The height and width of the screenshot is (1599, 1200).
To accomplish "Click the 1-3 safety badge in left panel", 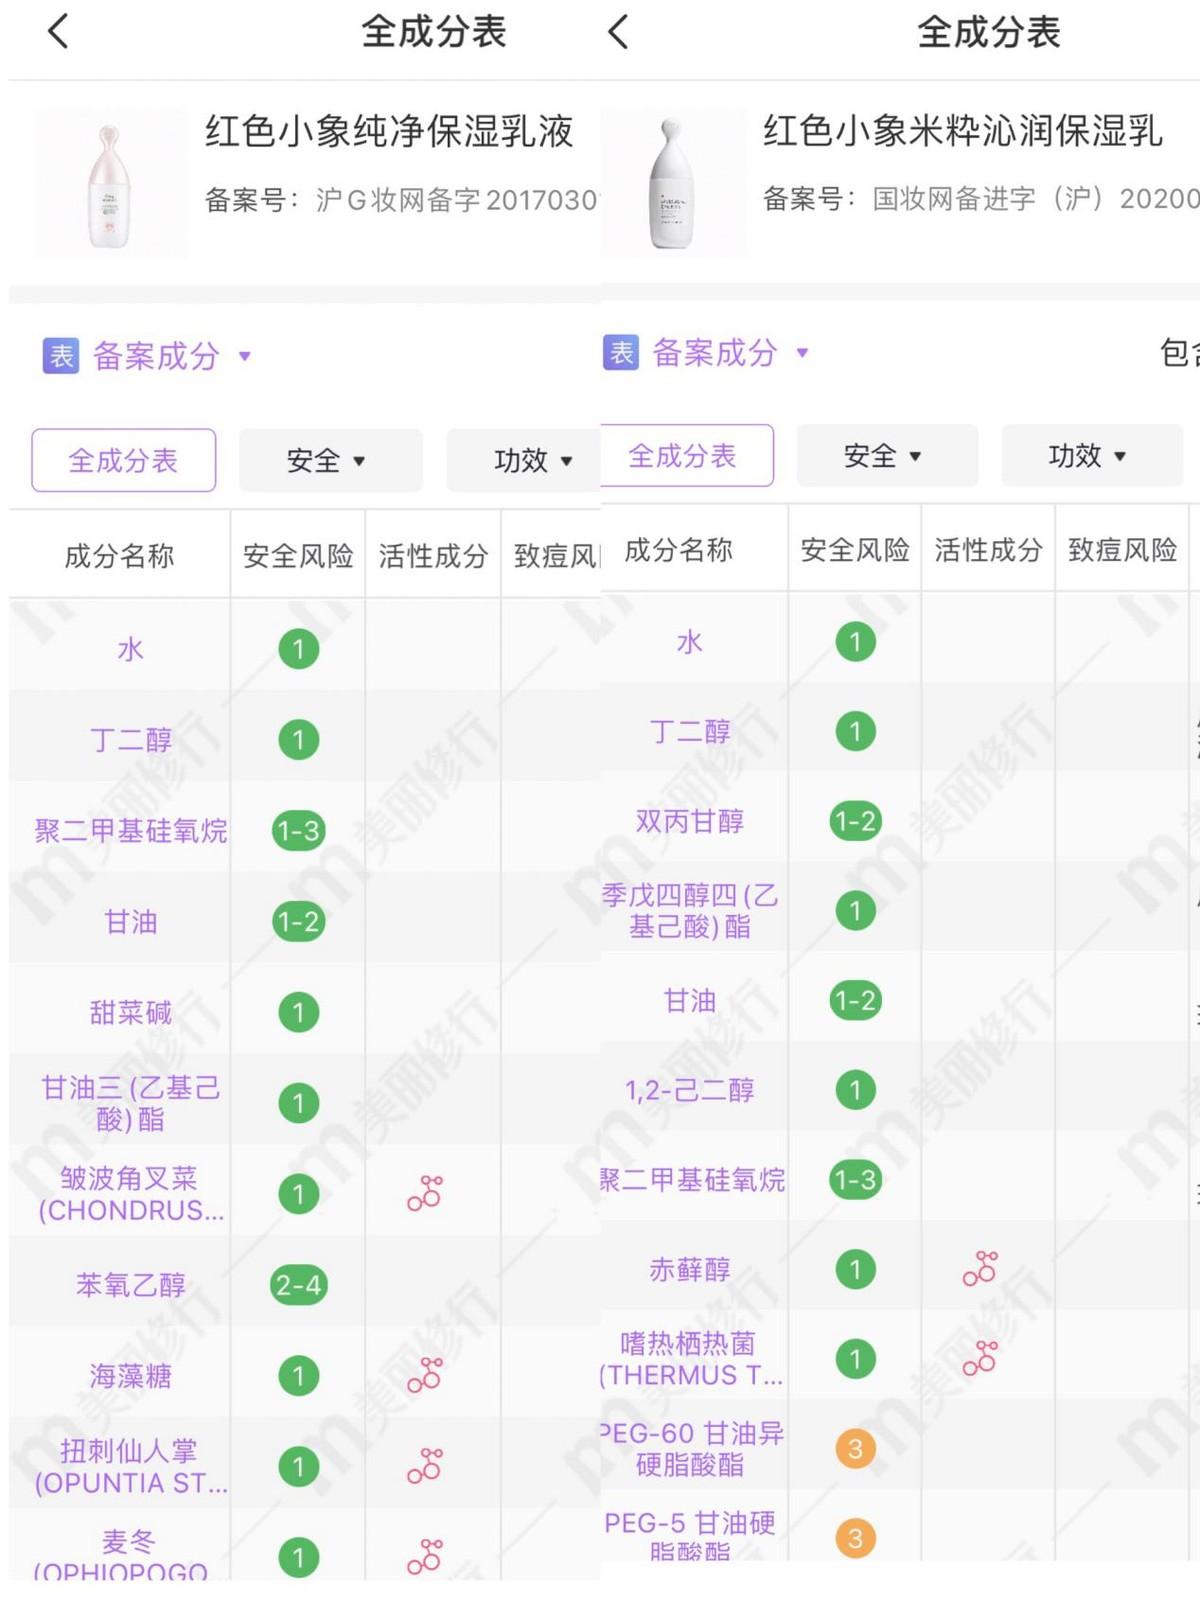I will coord(298,831).
